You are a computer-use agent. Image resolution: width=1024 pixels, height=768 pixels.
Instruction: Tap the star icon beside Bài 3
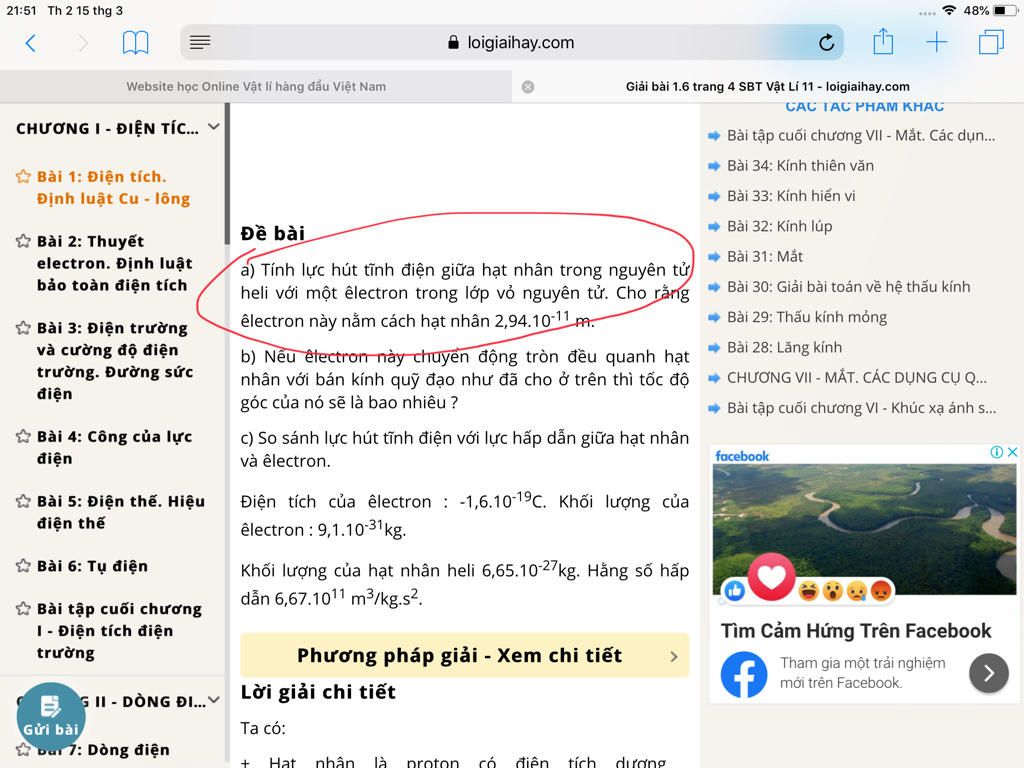[x=23, y=327]
